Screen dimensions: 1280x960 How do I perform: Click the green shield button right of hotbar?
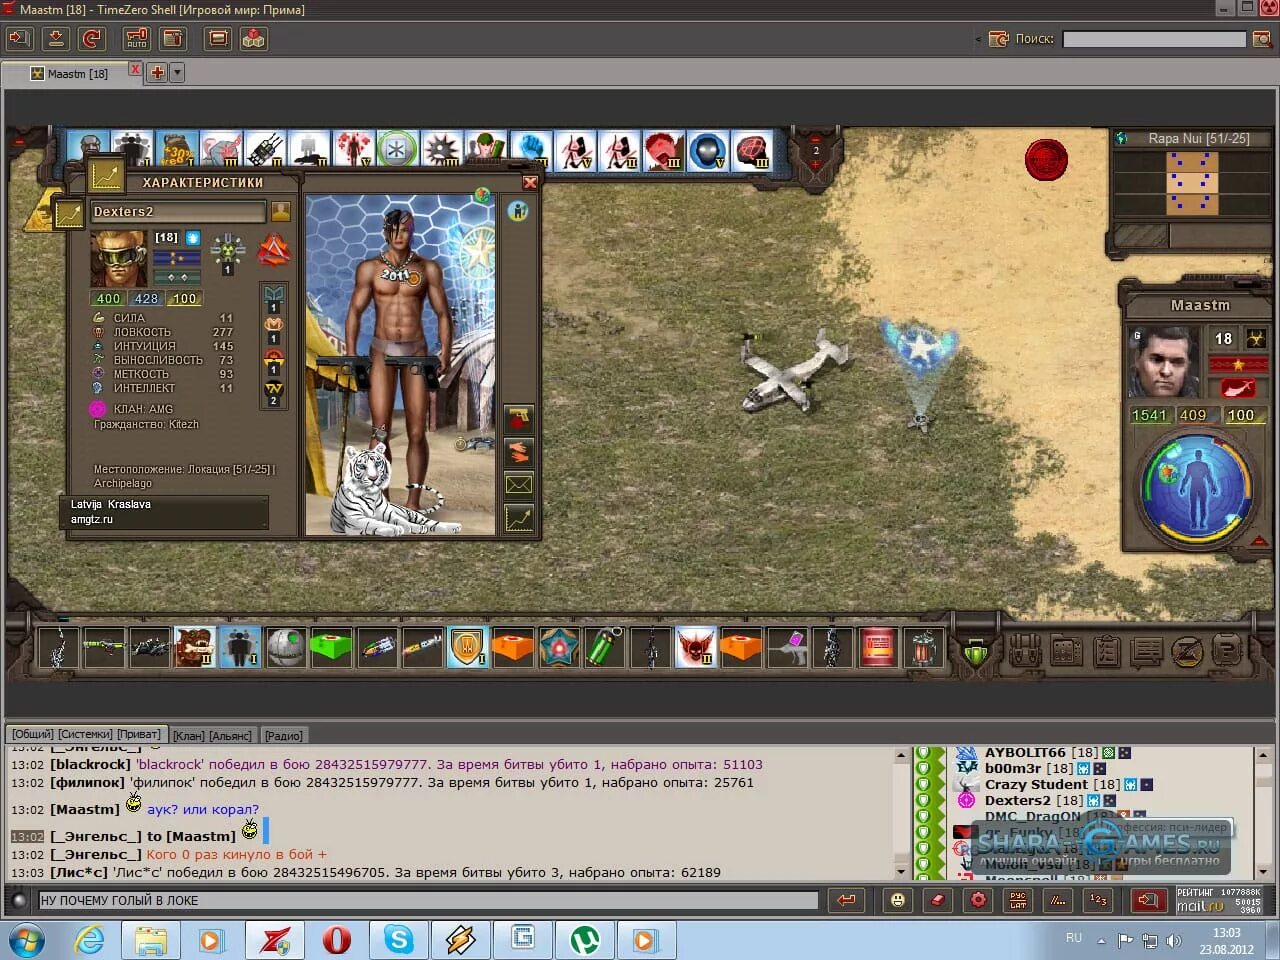tap(976, 654)
